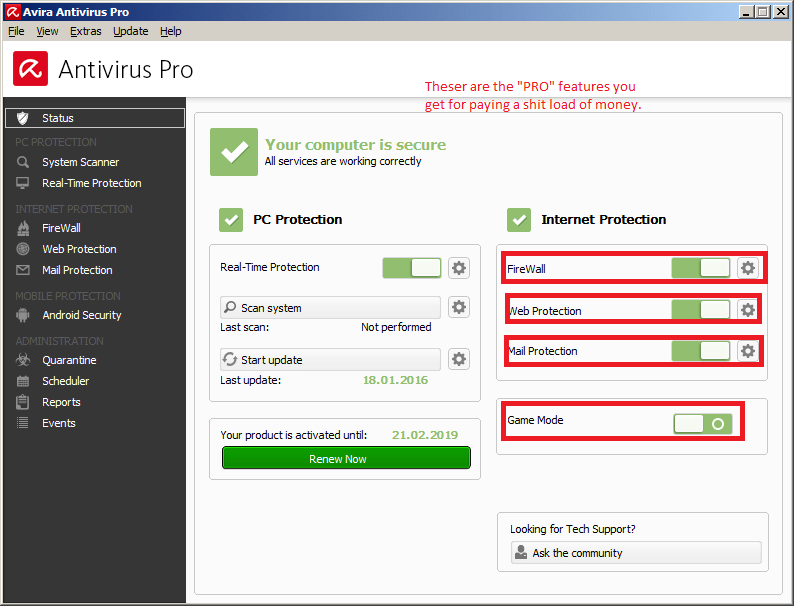Click the Renew Now button

346,458
